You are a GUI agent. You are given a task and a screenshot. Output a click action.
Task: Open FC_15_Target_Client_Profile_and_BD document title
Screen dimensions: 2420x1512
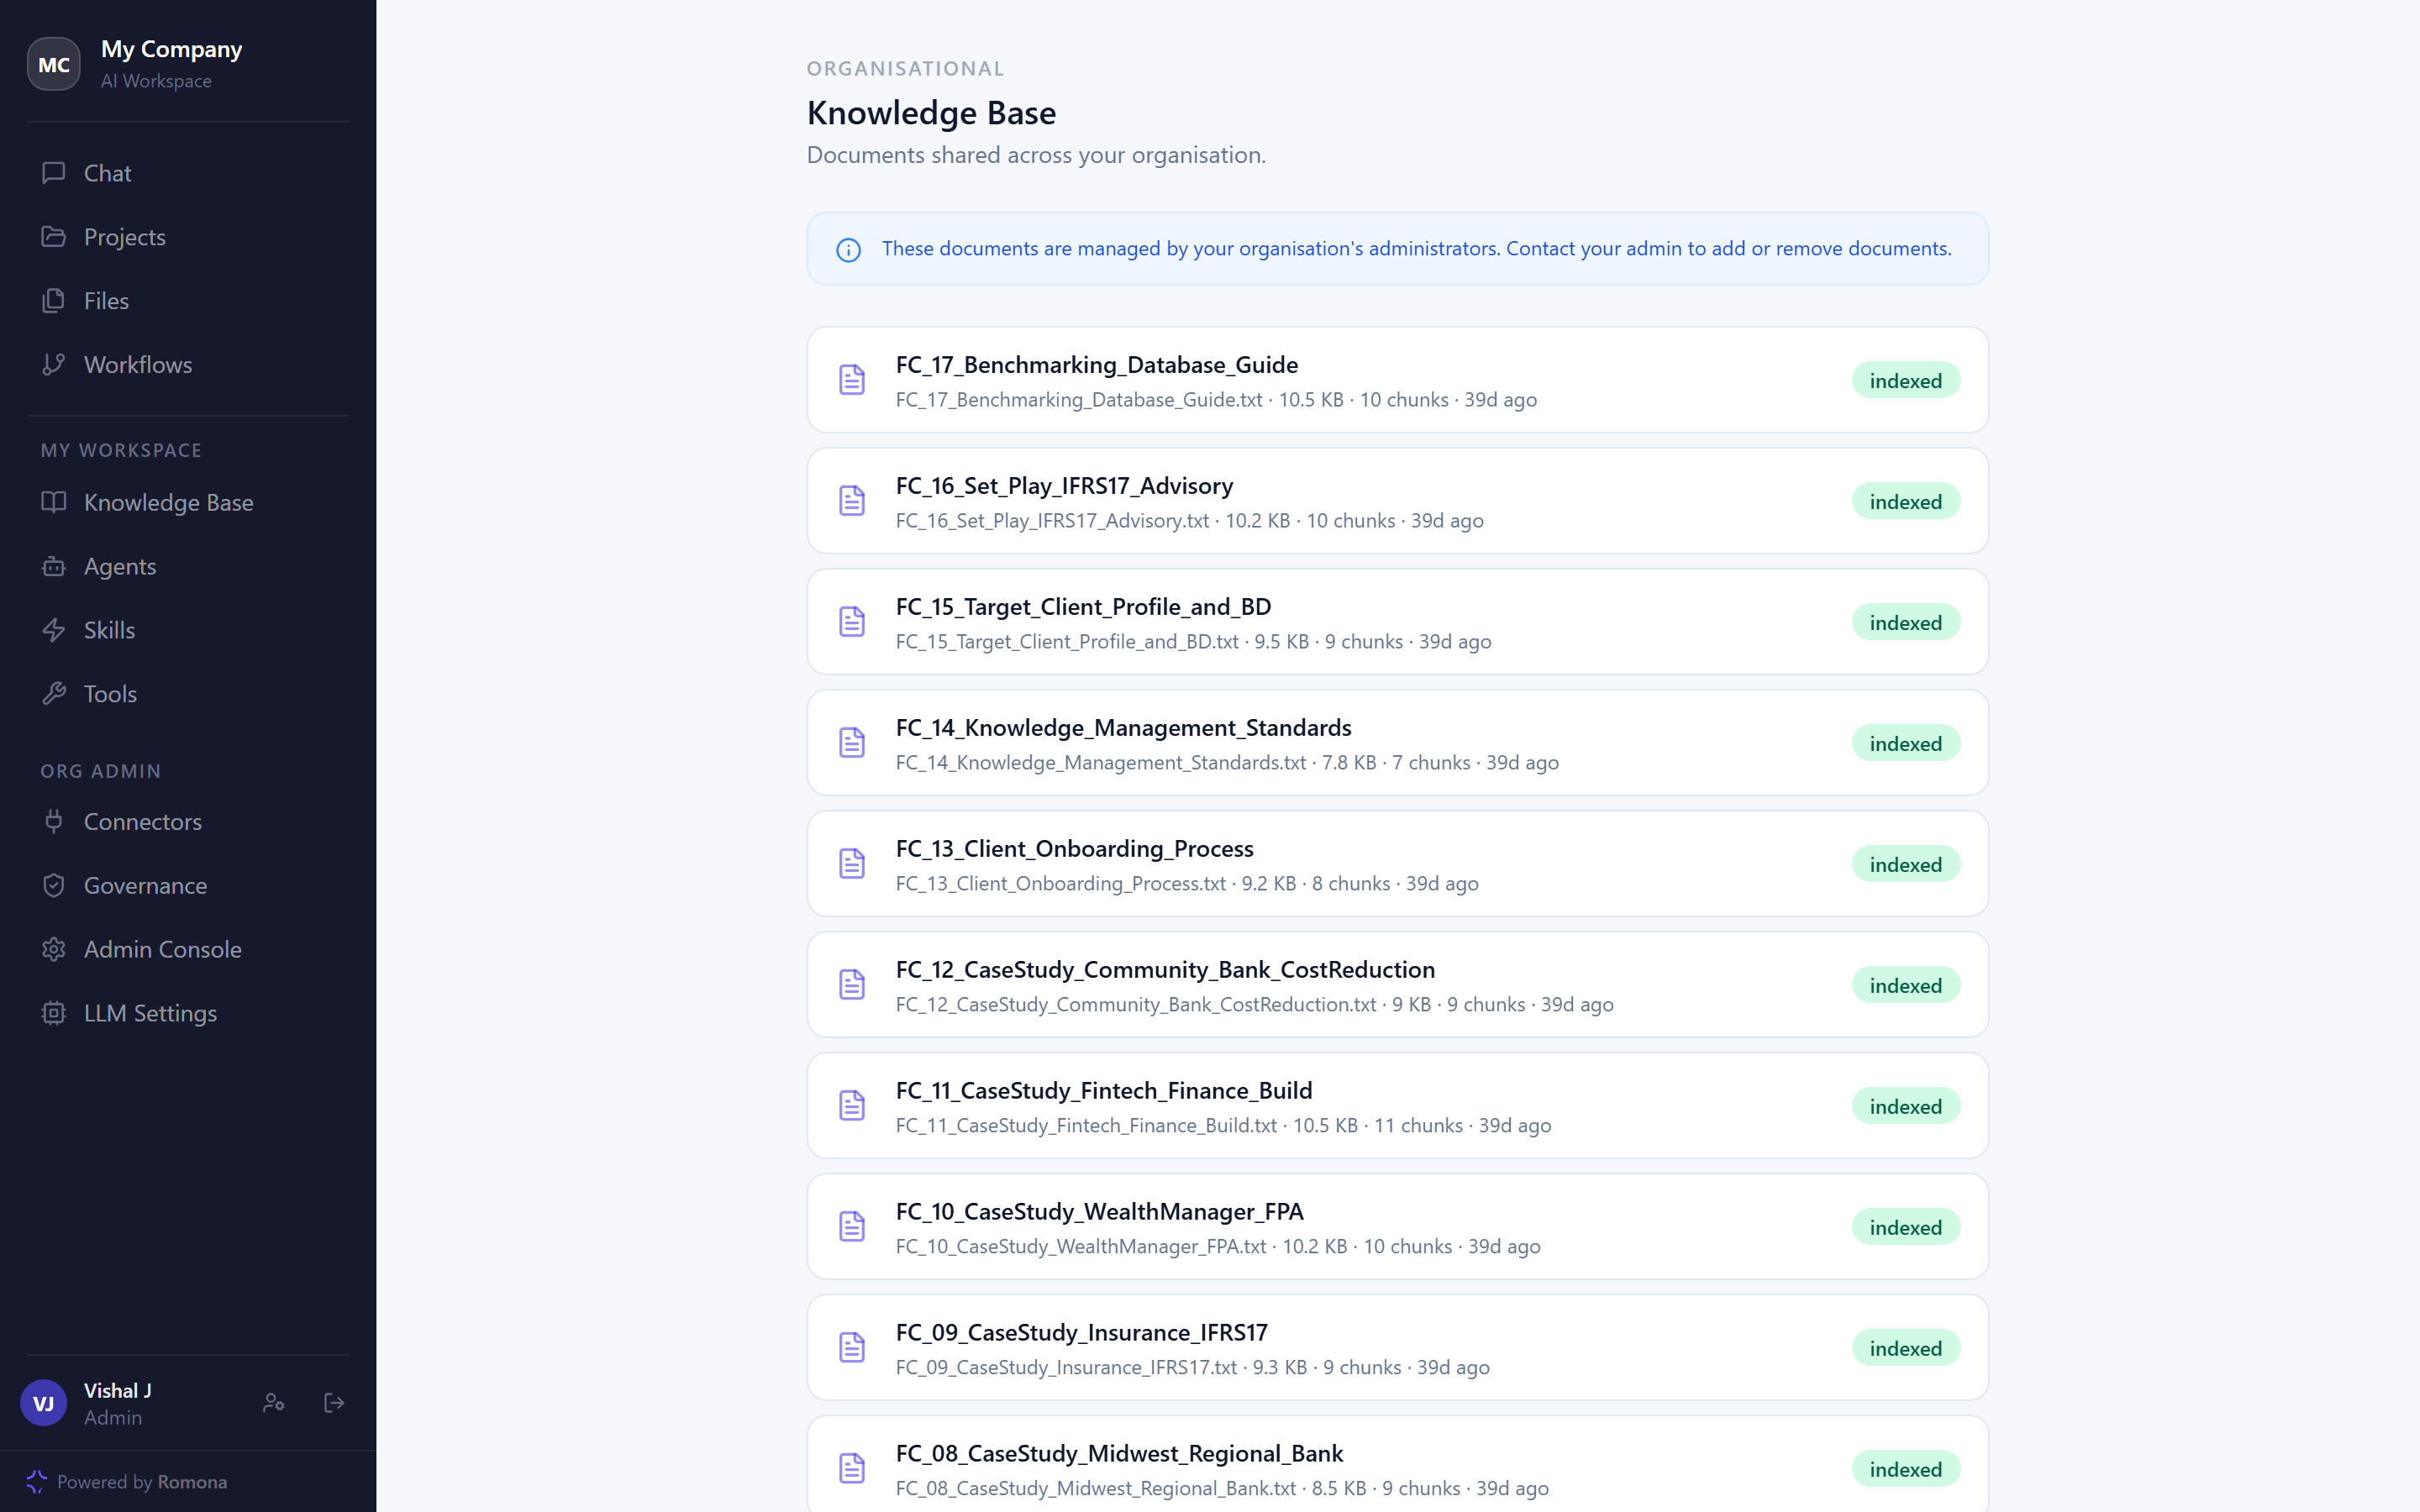tap(1084, 607)
